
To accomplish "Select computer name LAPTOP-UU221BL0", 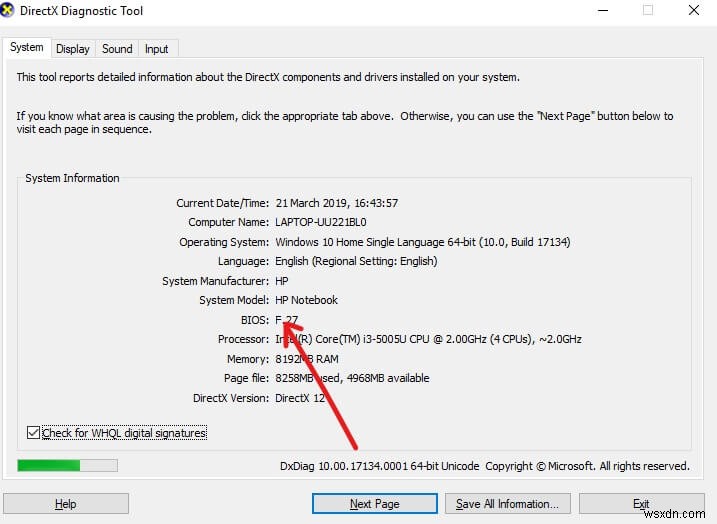I will 321,222.
